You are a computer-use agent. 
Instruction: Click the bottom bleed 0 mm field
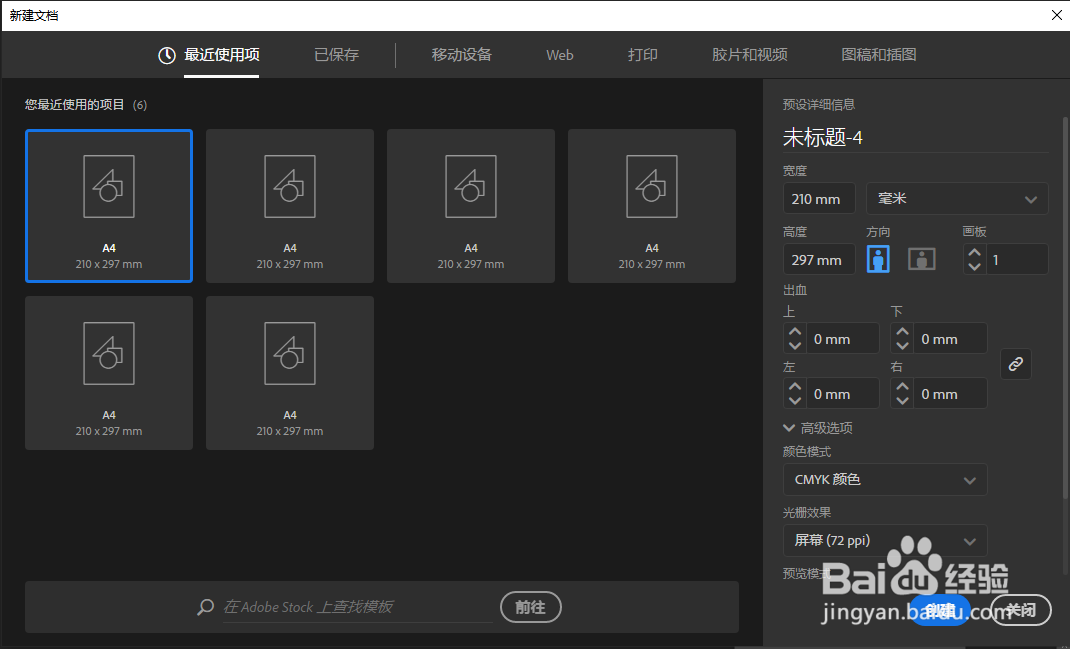[x=950, y=338]
